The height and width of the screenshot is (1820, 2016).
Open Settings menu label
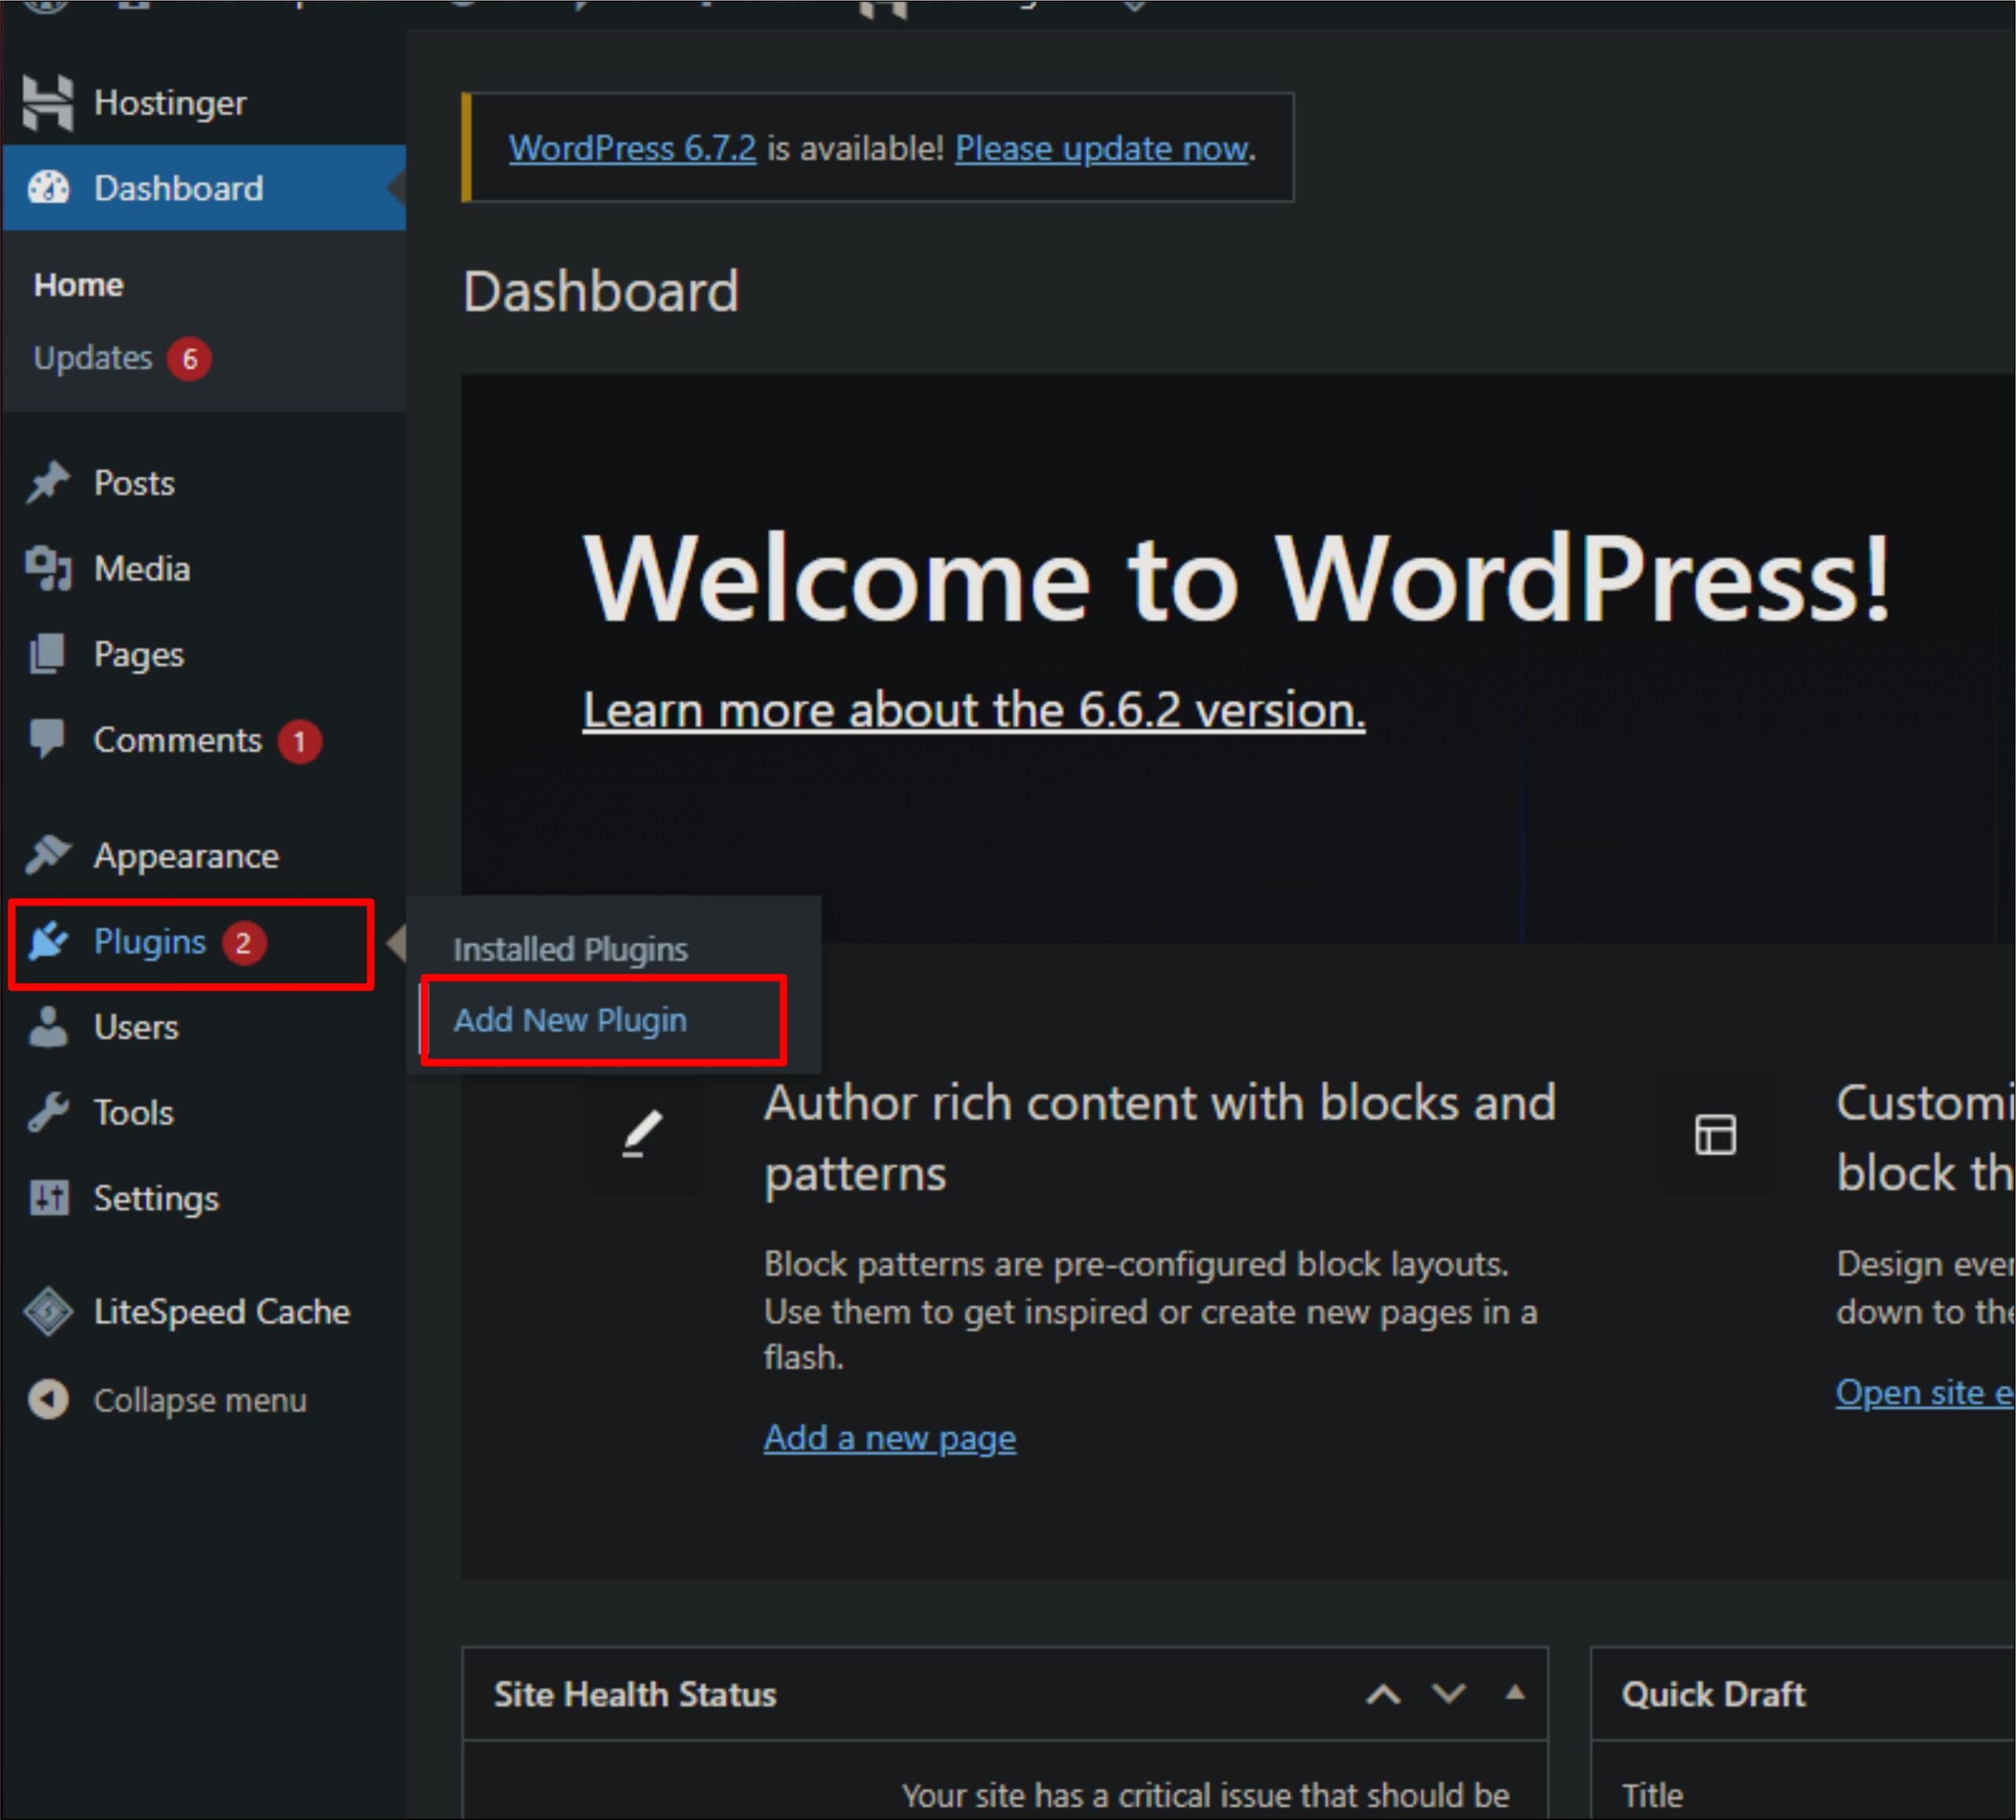click(x=156, y=1199)
